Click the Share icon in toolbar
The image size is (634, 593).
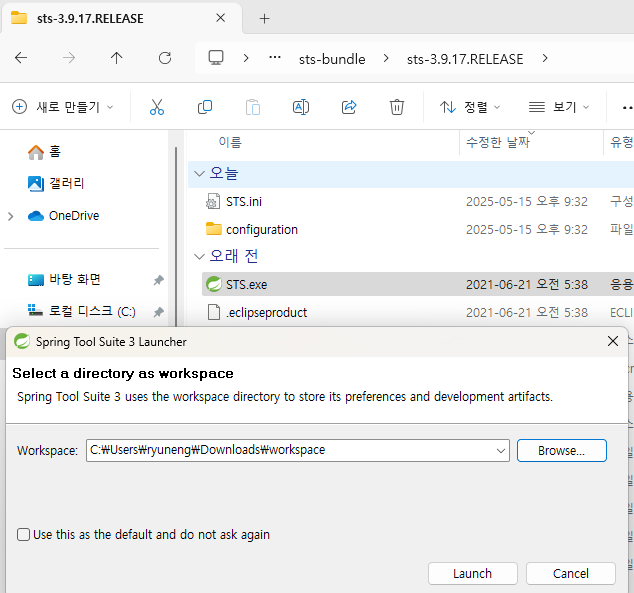pyautogui.click(x=349, y=107)
